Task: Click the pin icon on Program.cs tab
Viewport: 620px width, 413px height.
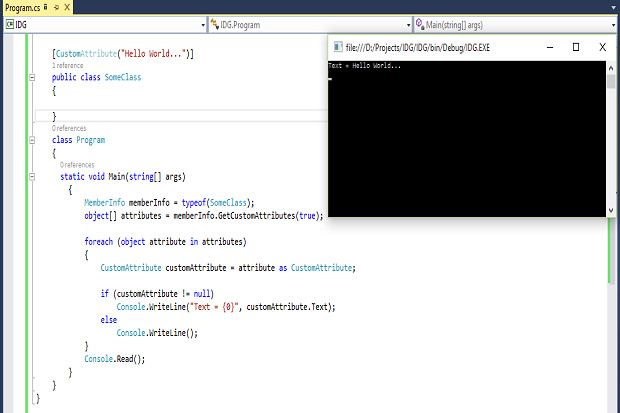Action: (56, 7)
